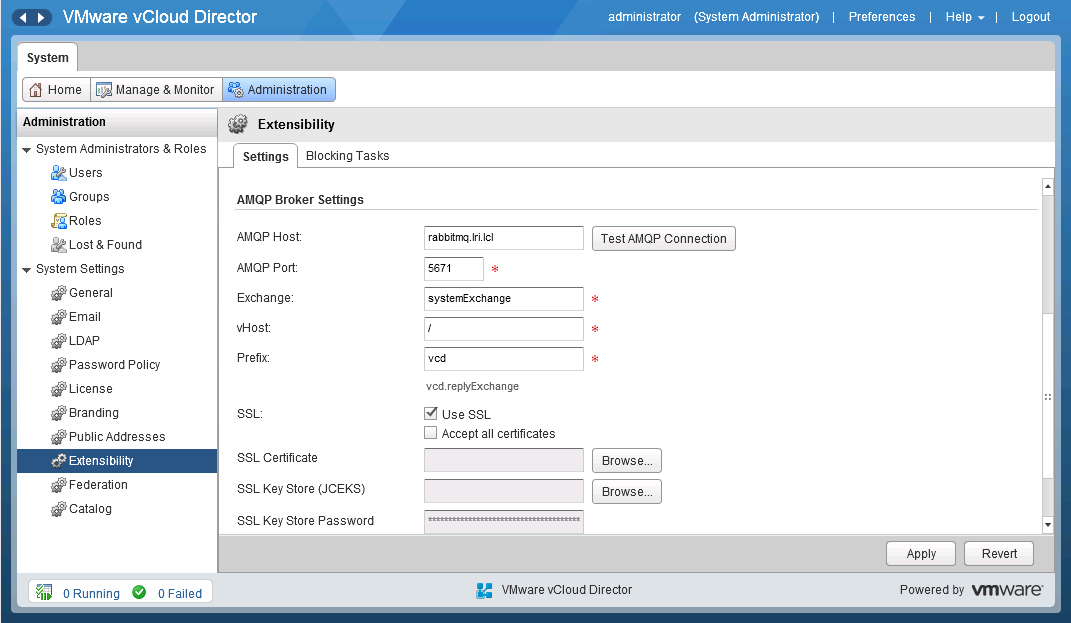Click Browse for SSL Certificate
The width and height of the screenshot is (1071, 623).
[627, 460]
